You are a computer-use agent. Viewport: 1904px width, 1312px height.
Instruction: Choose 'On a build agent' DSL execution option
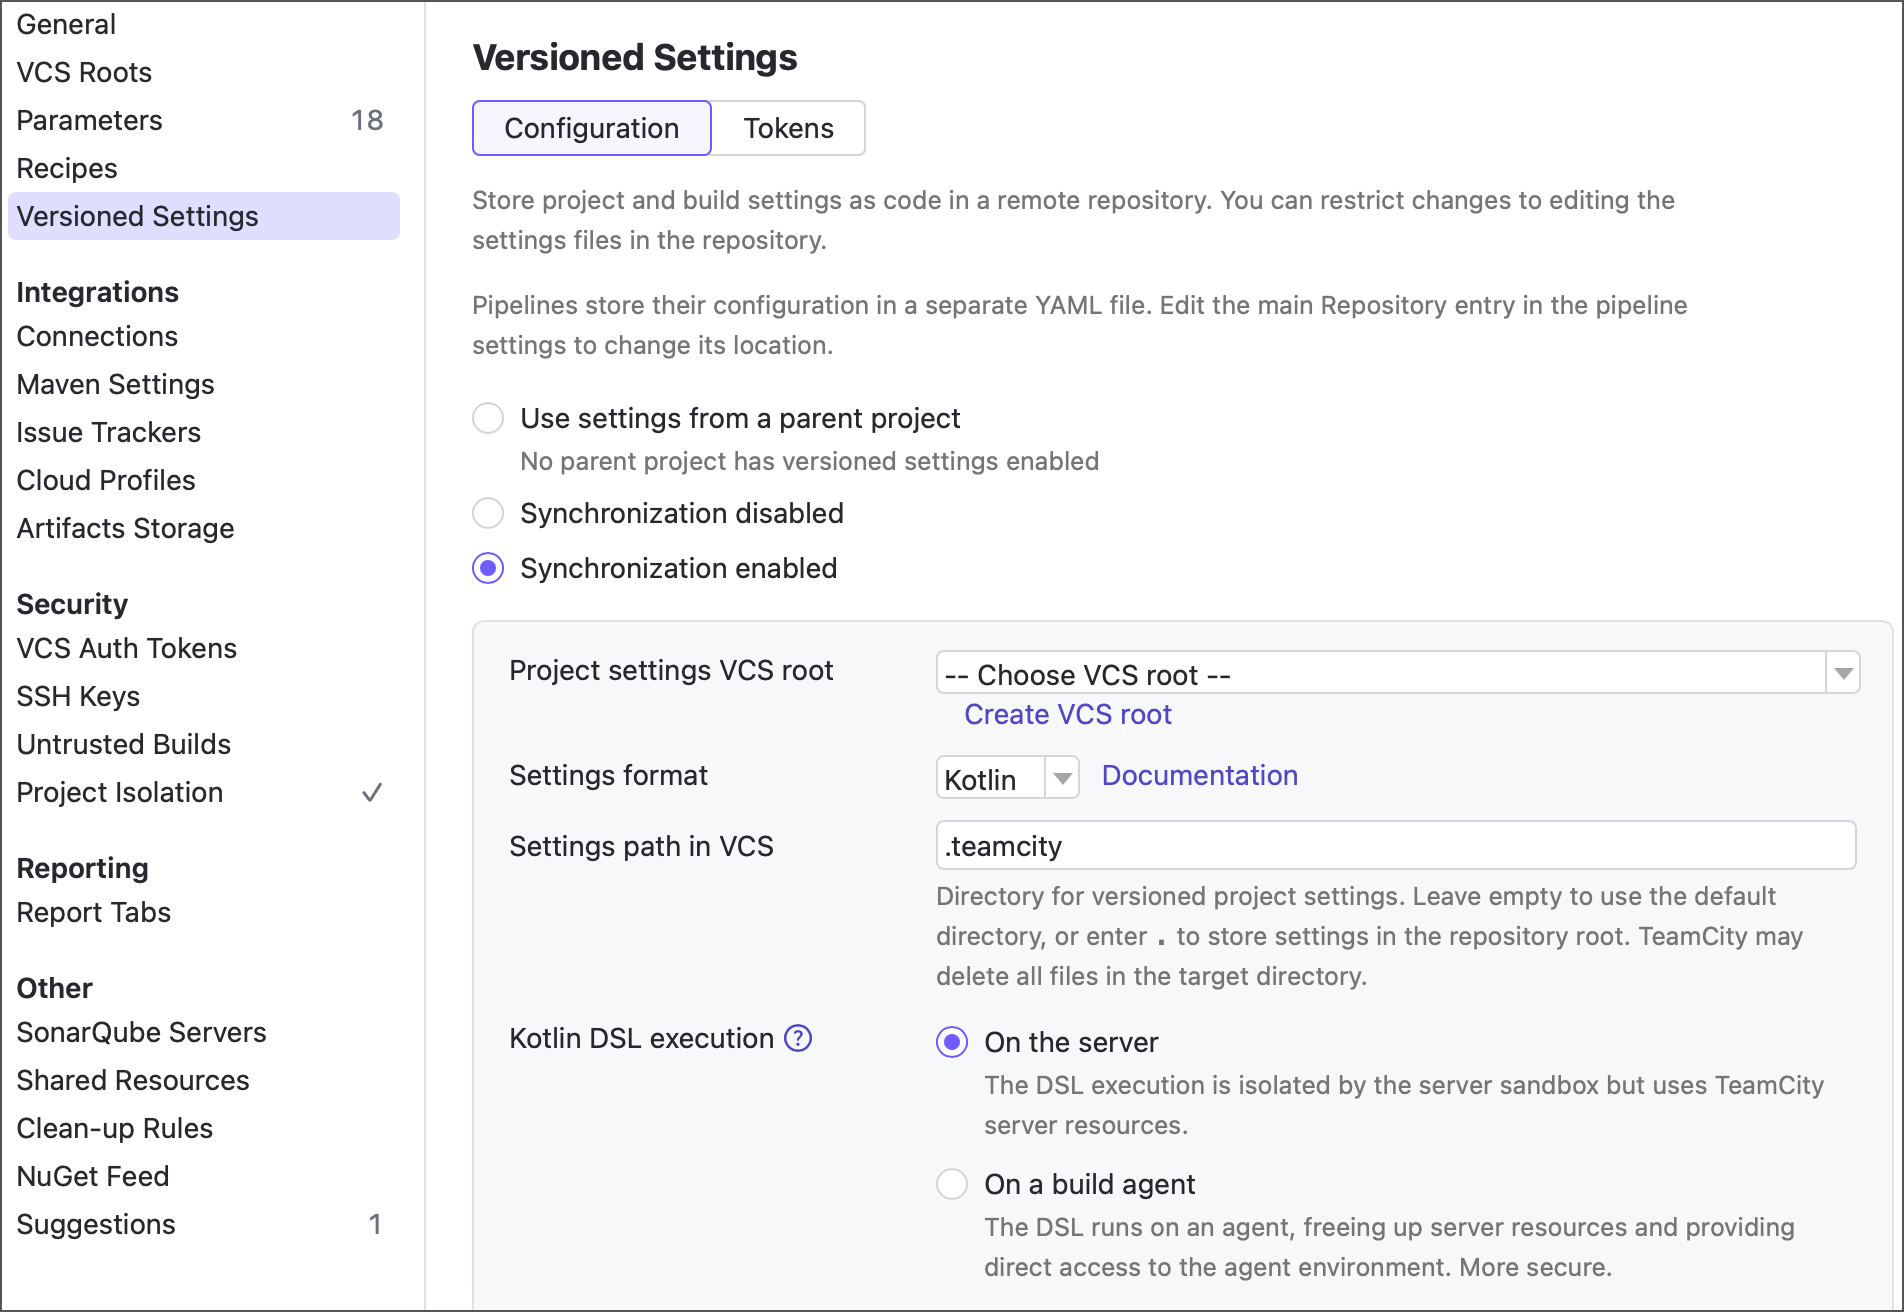[x=952, y=1184]
